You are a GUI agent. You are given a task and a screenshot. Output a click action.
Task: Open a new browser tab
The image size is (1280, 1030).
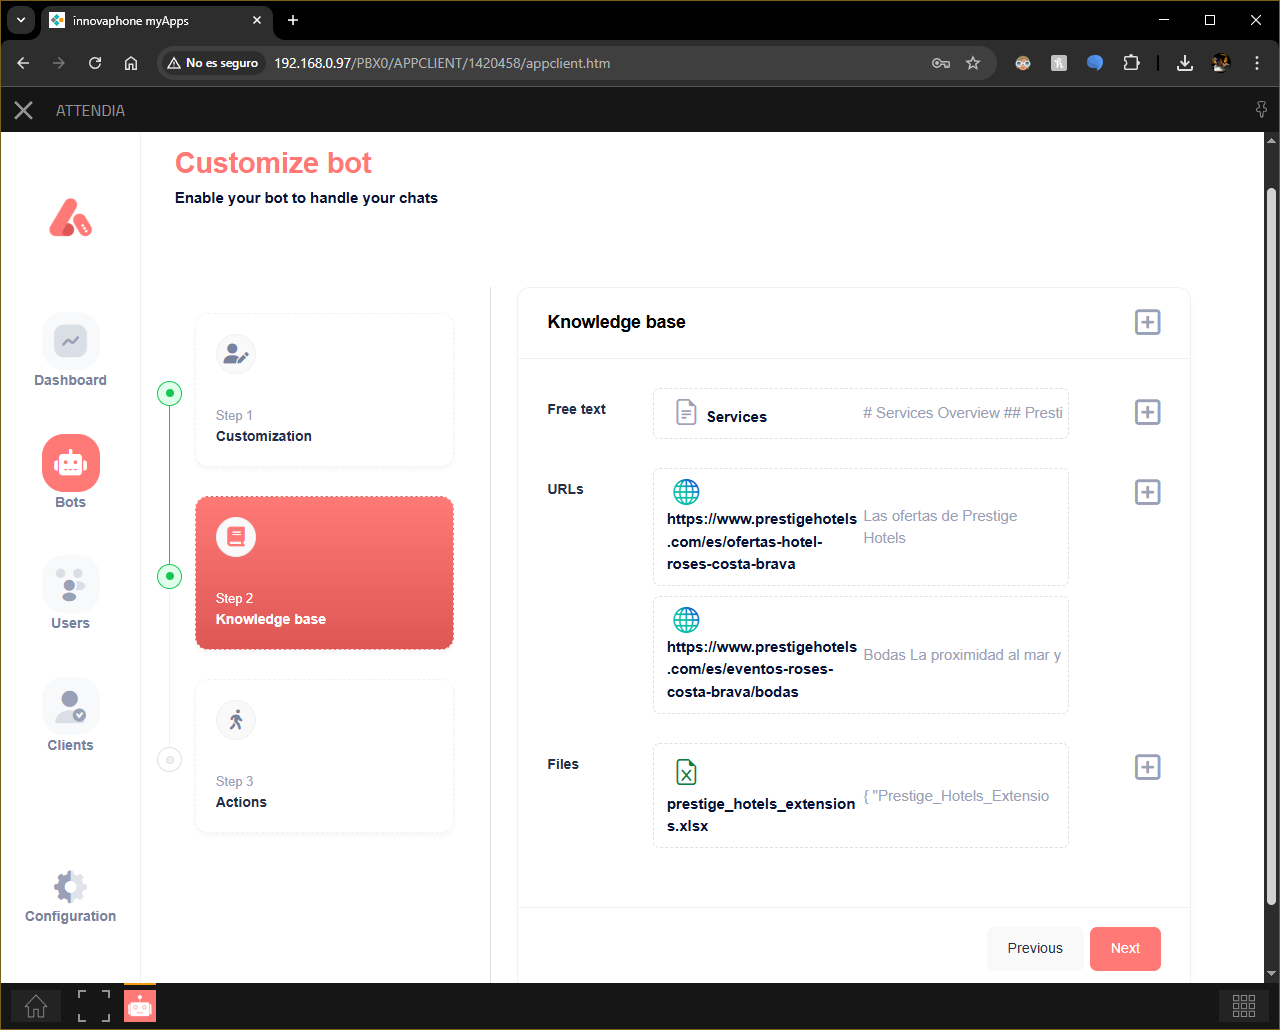[x=293, y=20]
